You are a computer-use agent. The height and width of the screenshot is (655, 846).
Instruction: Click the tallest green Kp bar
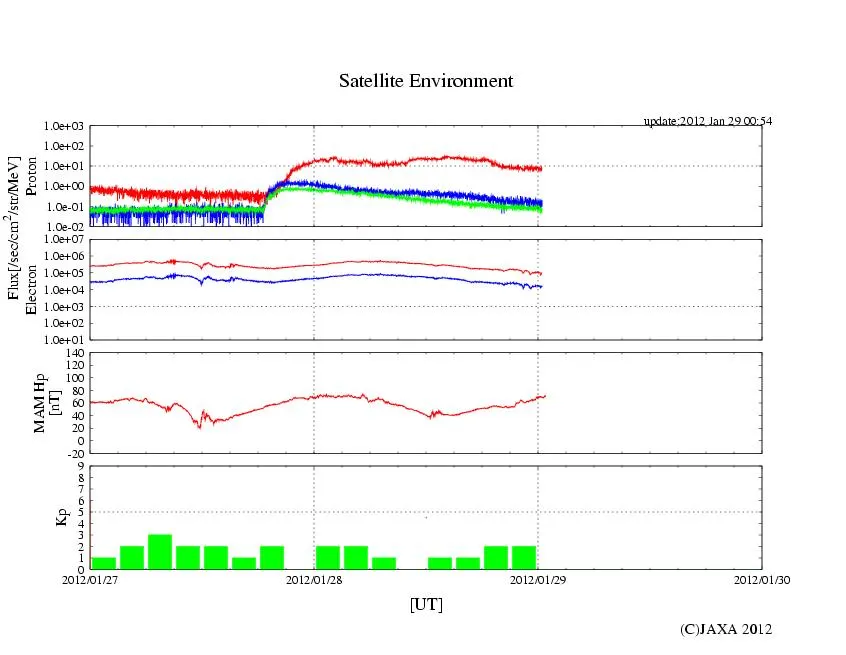pos(160,552)
